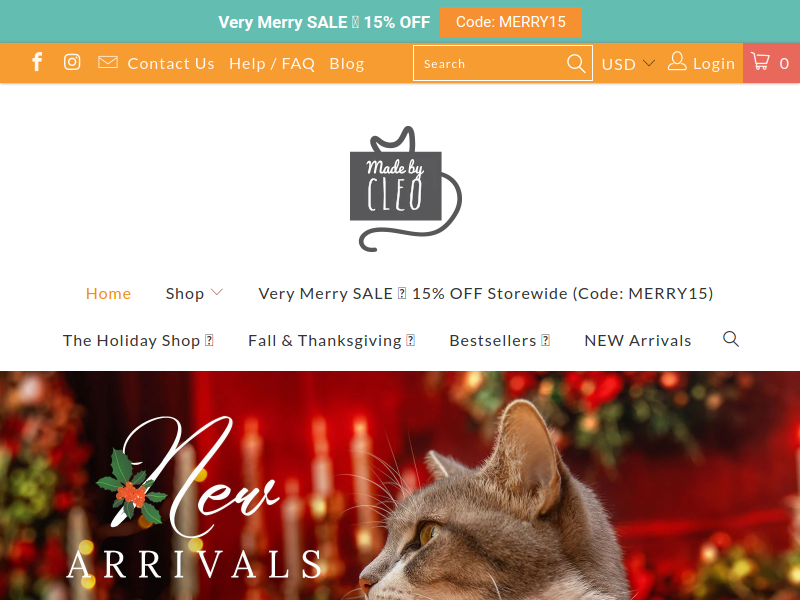Open the Shop navigation menu
This screenshot has width=800, height=600.
185,293
